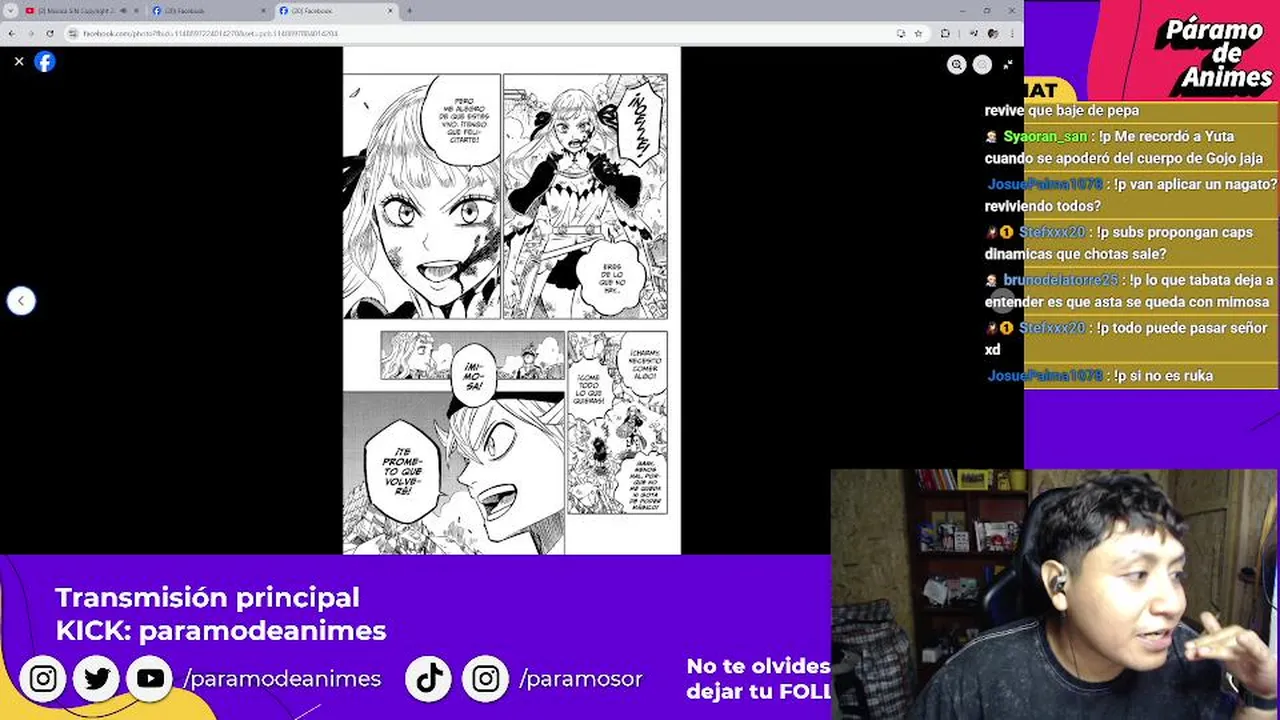The width and height of the screenshot is (1280, 720).
Task: Click the /paramosor handle text
Action: [x=580, y=679]
